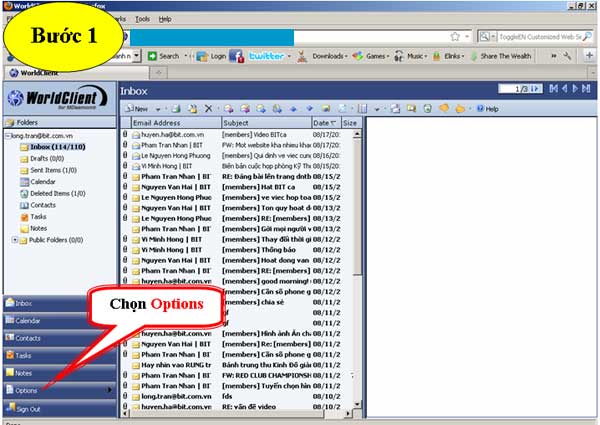
Task: Click the Login toolbar button
Action: tap(212, 56)
